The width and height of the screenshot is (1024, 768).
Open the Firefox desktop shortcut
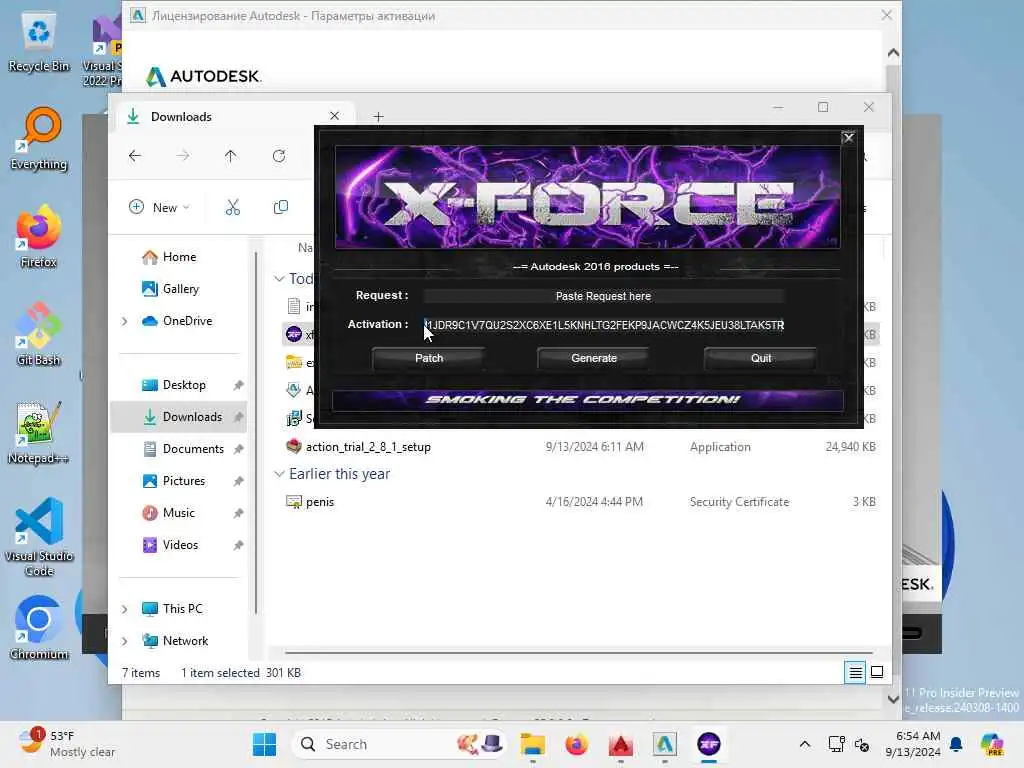(38, 236)
